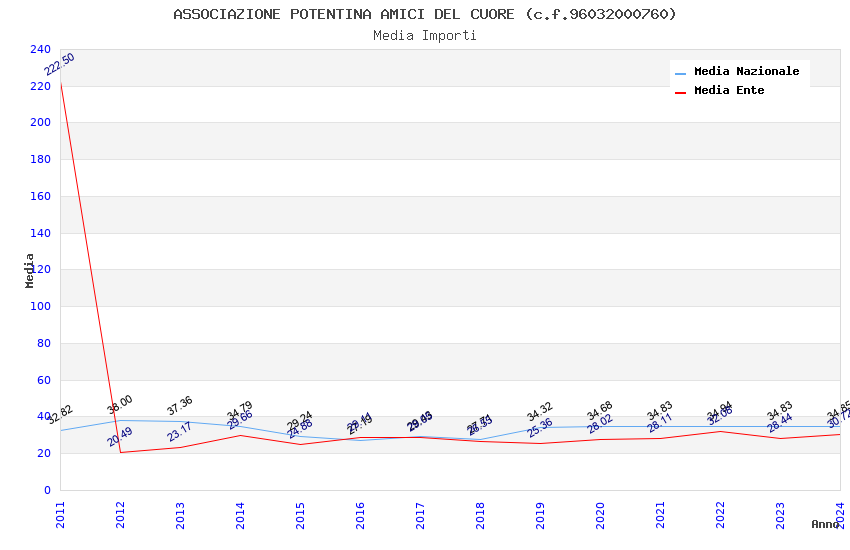Click x-axis year label 2021

660,515
